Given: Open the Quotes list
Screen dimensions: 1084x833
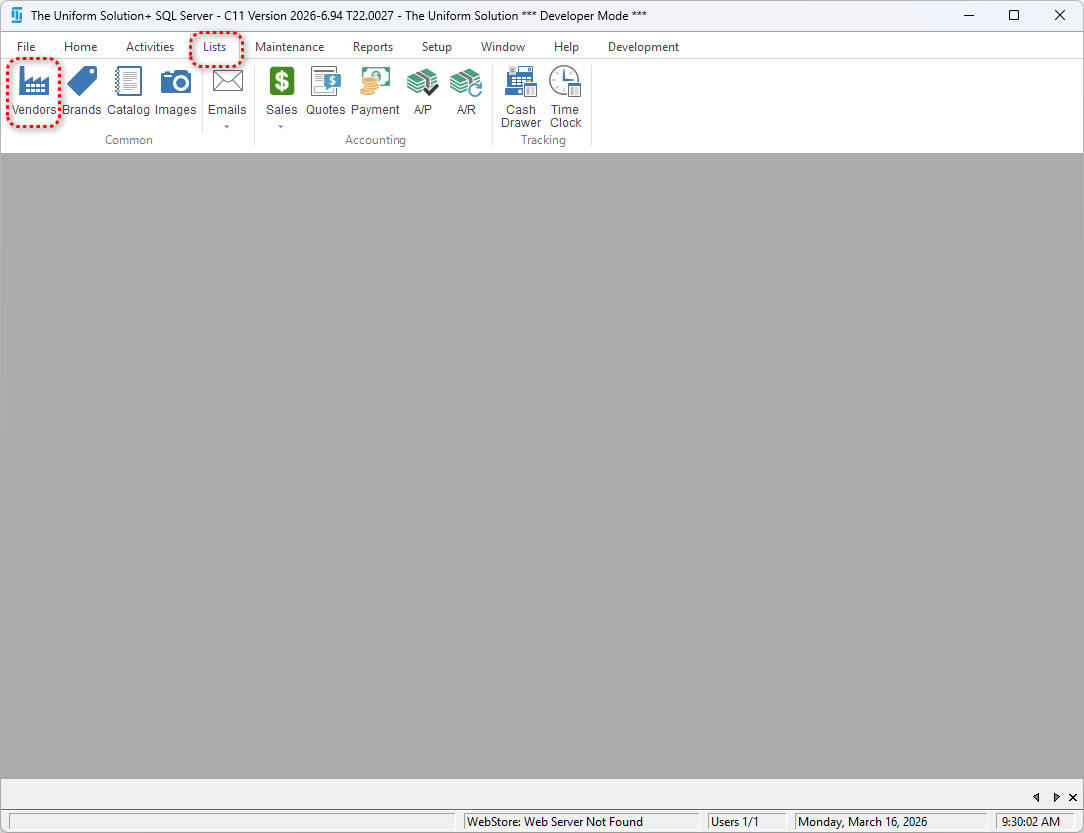Looking at the screenshot, I should tap(325, 92).
